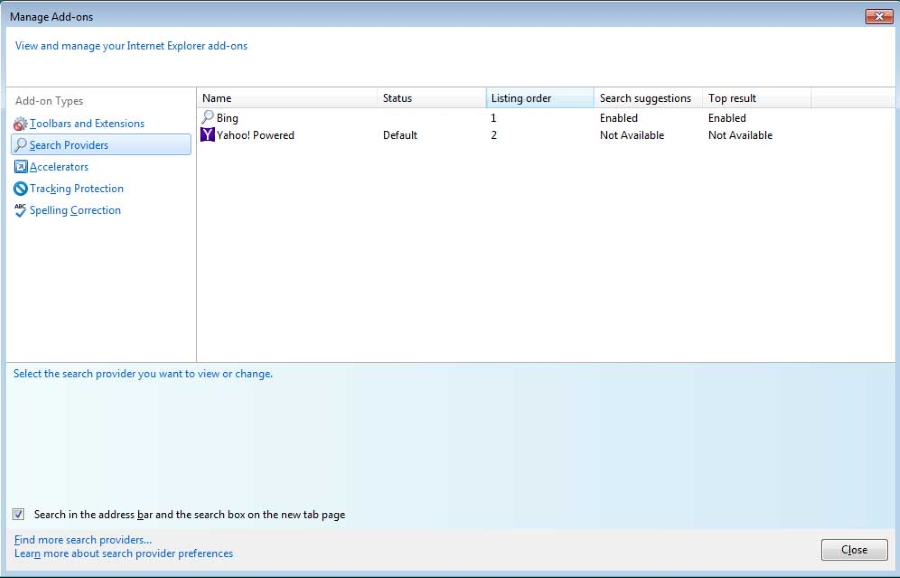900x578 pixels.
Task: Toggle search in address bar checkbox
Action: 19,514
